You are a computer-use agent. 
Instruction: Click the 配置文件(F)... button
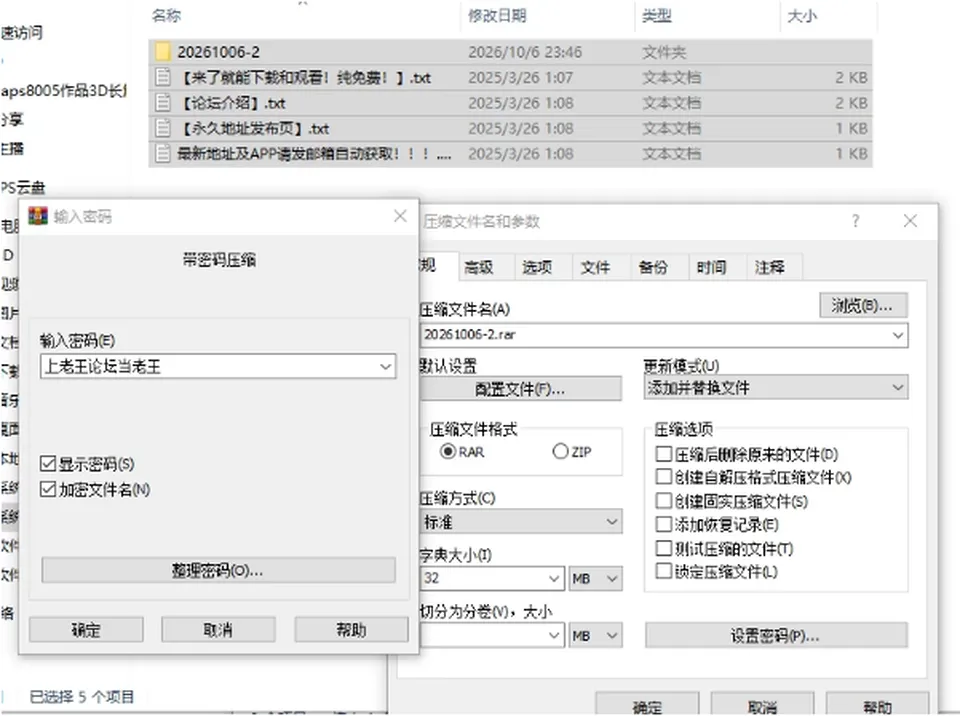click(520, 388)
